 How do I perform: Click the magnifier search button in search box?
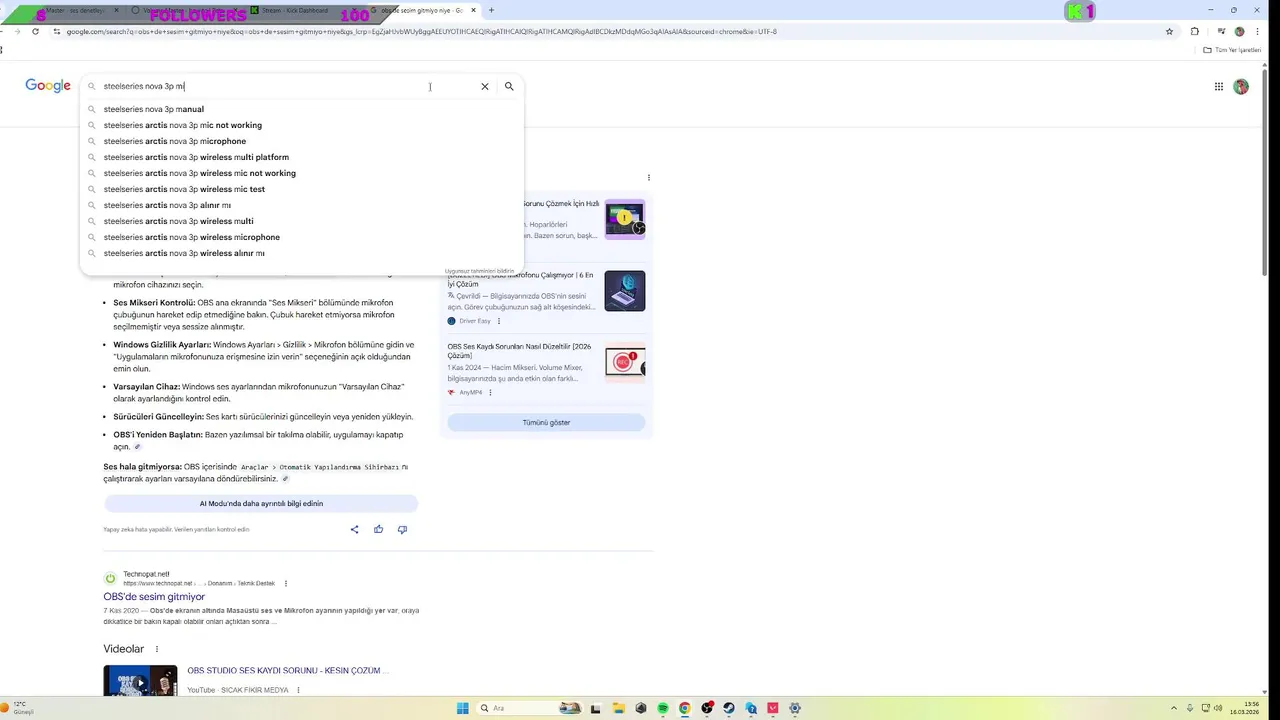(x=509, y=87)
